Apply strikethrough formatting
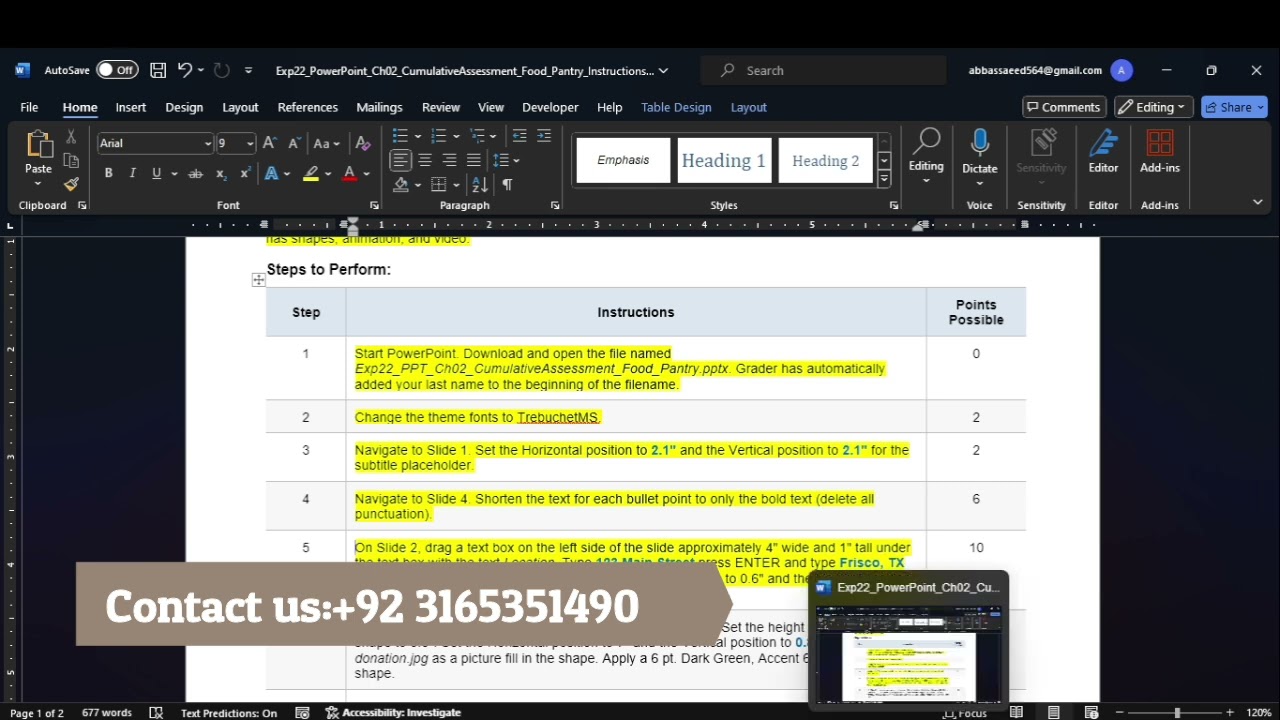 [x=196, y=173]
